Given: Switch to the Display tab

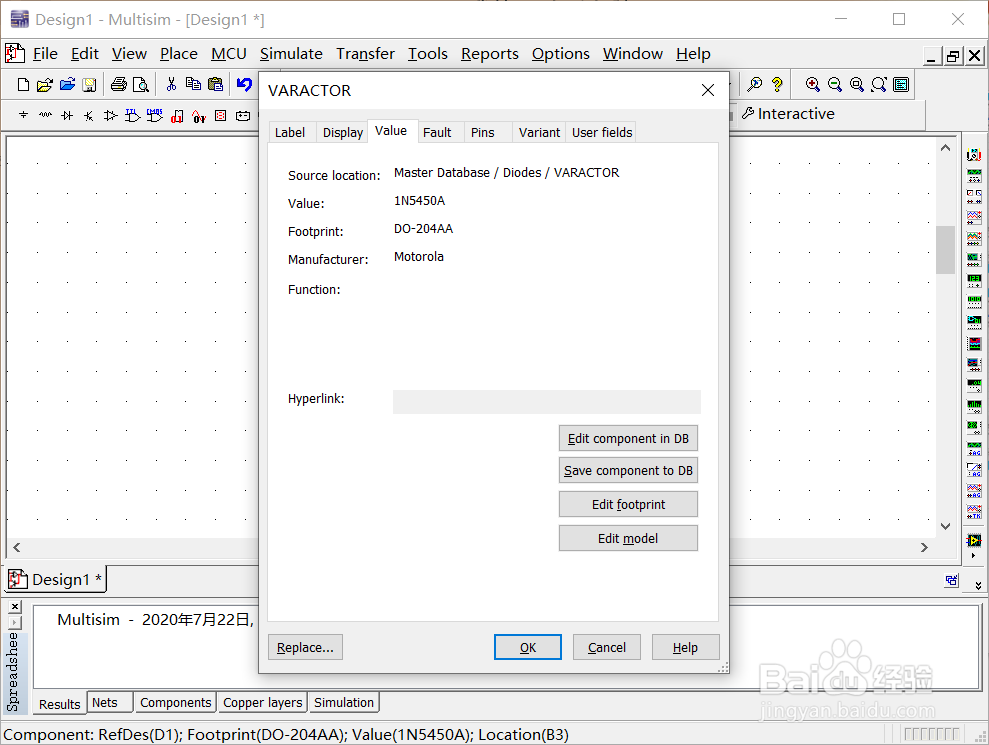Looking at the screenshot, I should coord(342,132).
